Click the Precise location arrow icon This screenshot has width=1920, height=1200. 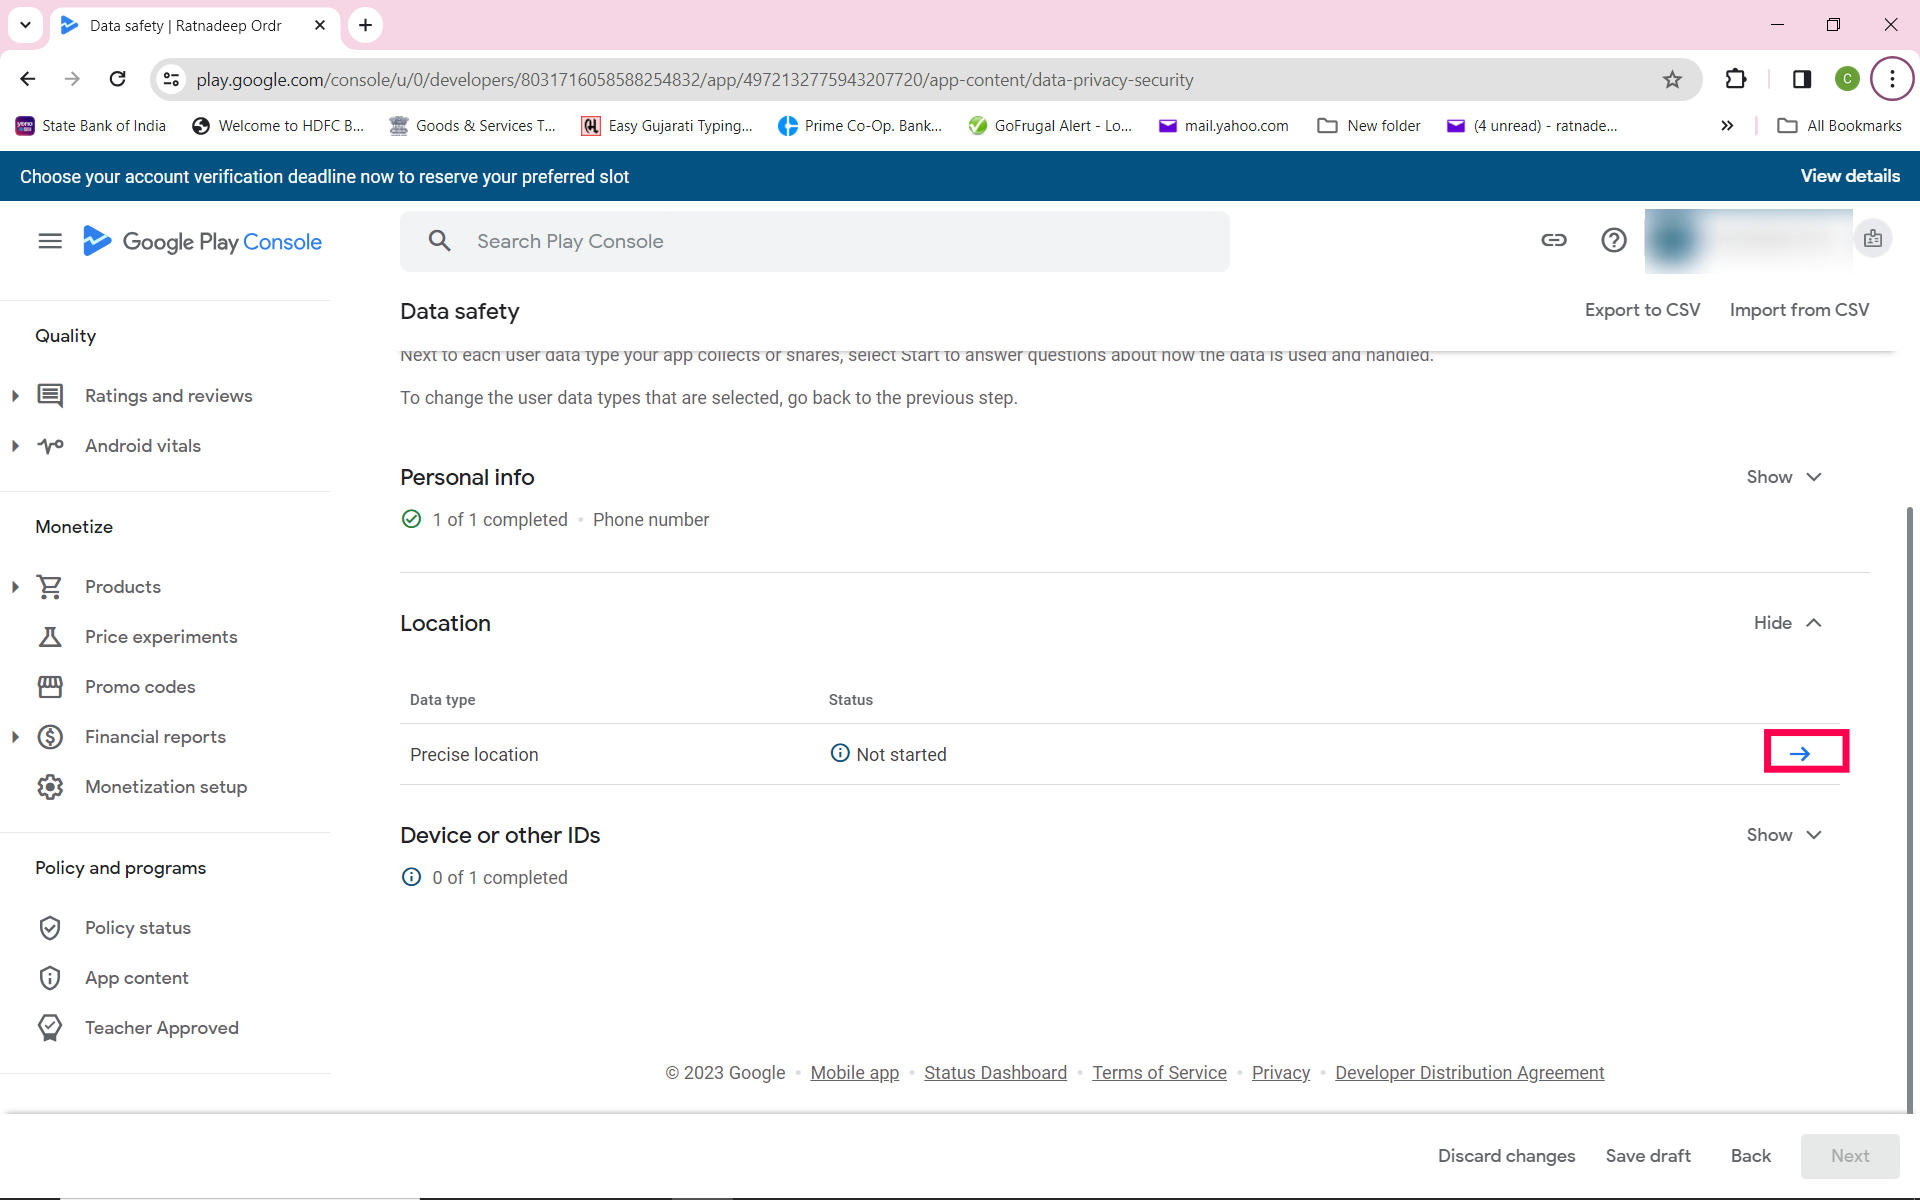coord(1800,754)
